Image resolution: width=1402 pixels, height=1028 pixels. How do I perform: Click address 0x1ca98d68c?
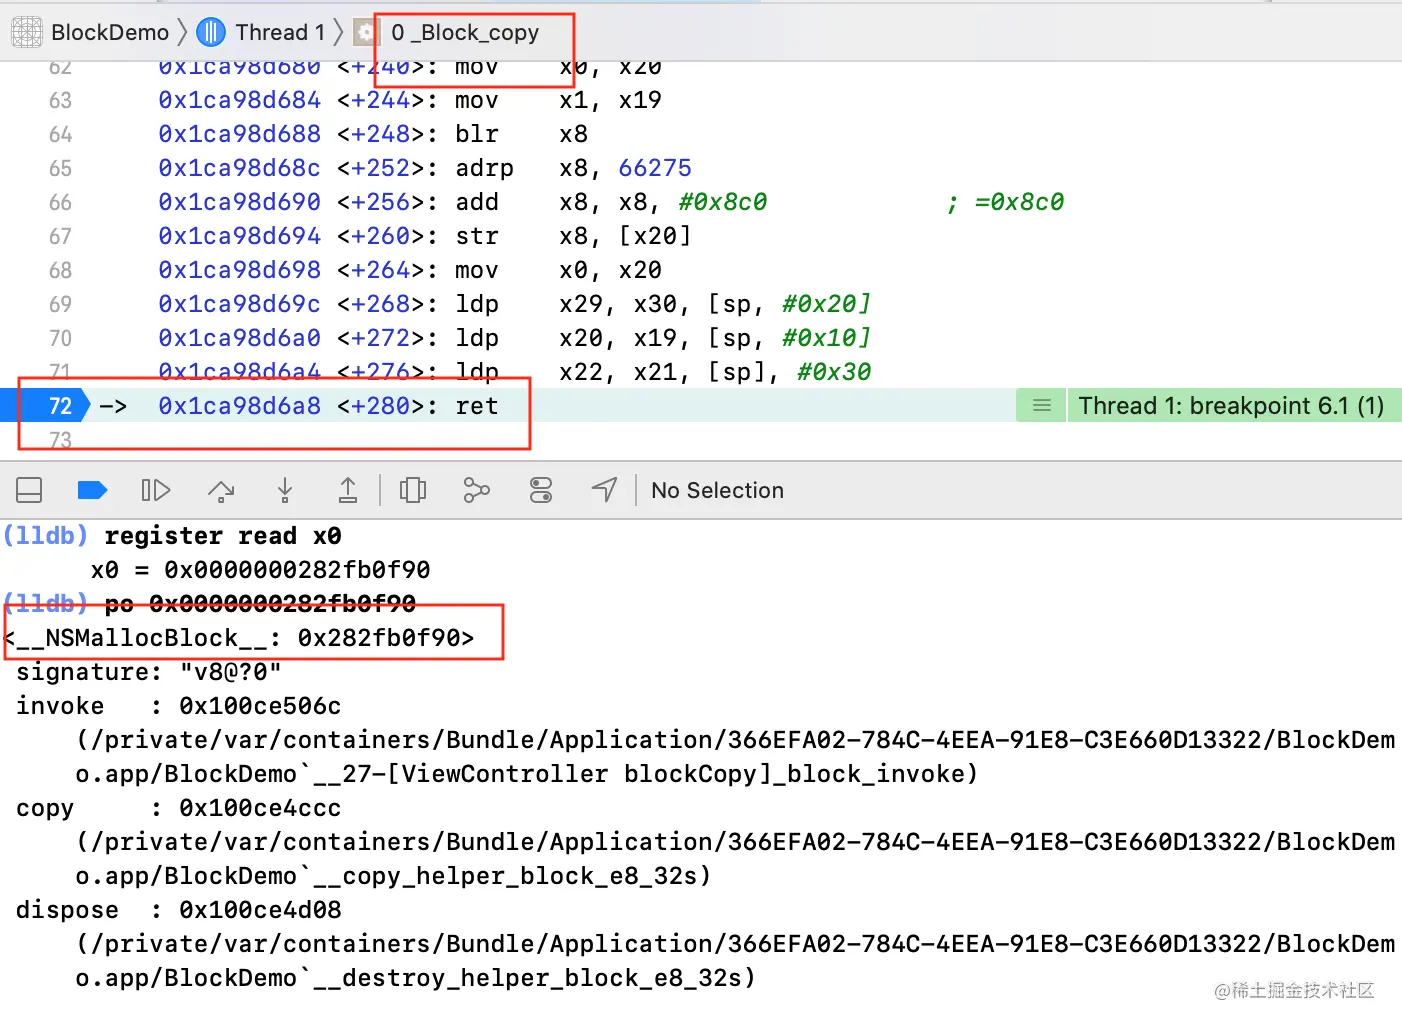240,168
